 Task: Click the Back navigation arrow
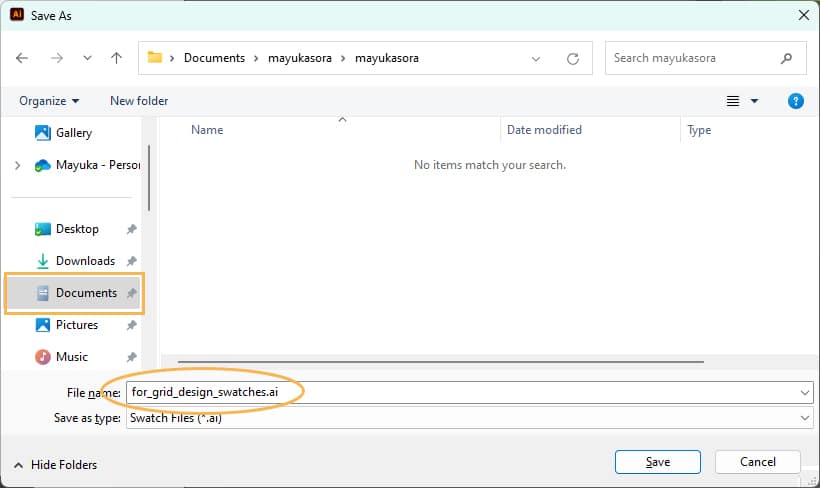tap(22, 58)
